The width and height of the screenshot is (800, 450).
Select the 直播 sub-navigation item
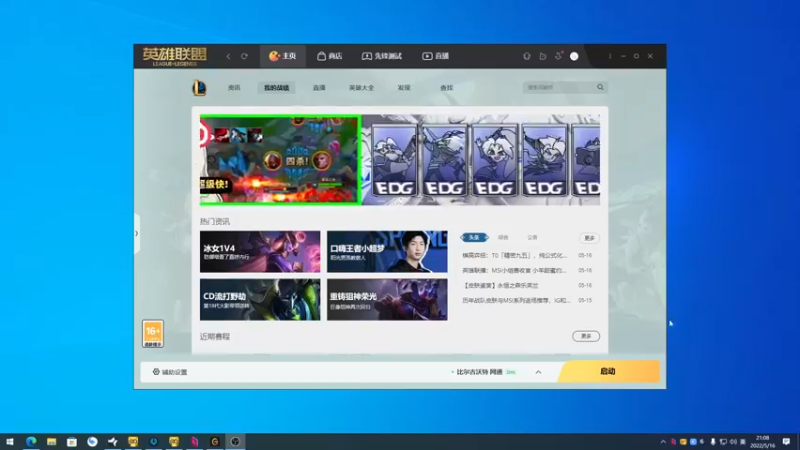[x=319, y=88]
